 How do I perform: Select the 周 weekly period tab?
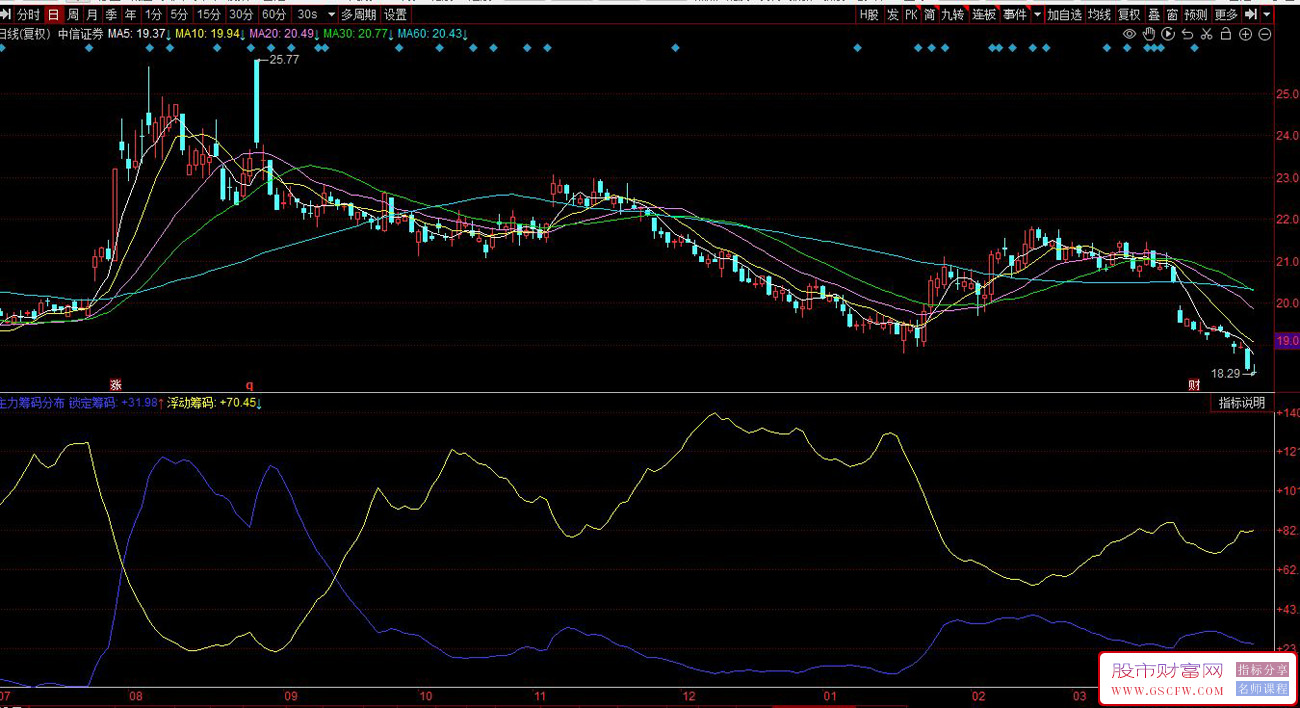tap(72, 15)
